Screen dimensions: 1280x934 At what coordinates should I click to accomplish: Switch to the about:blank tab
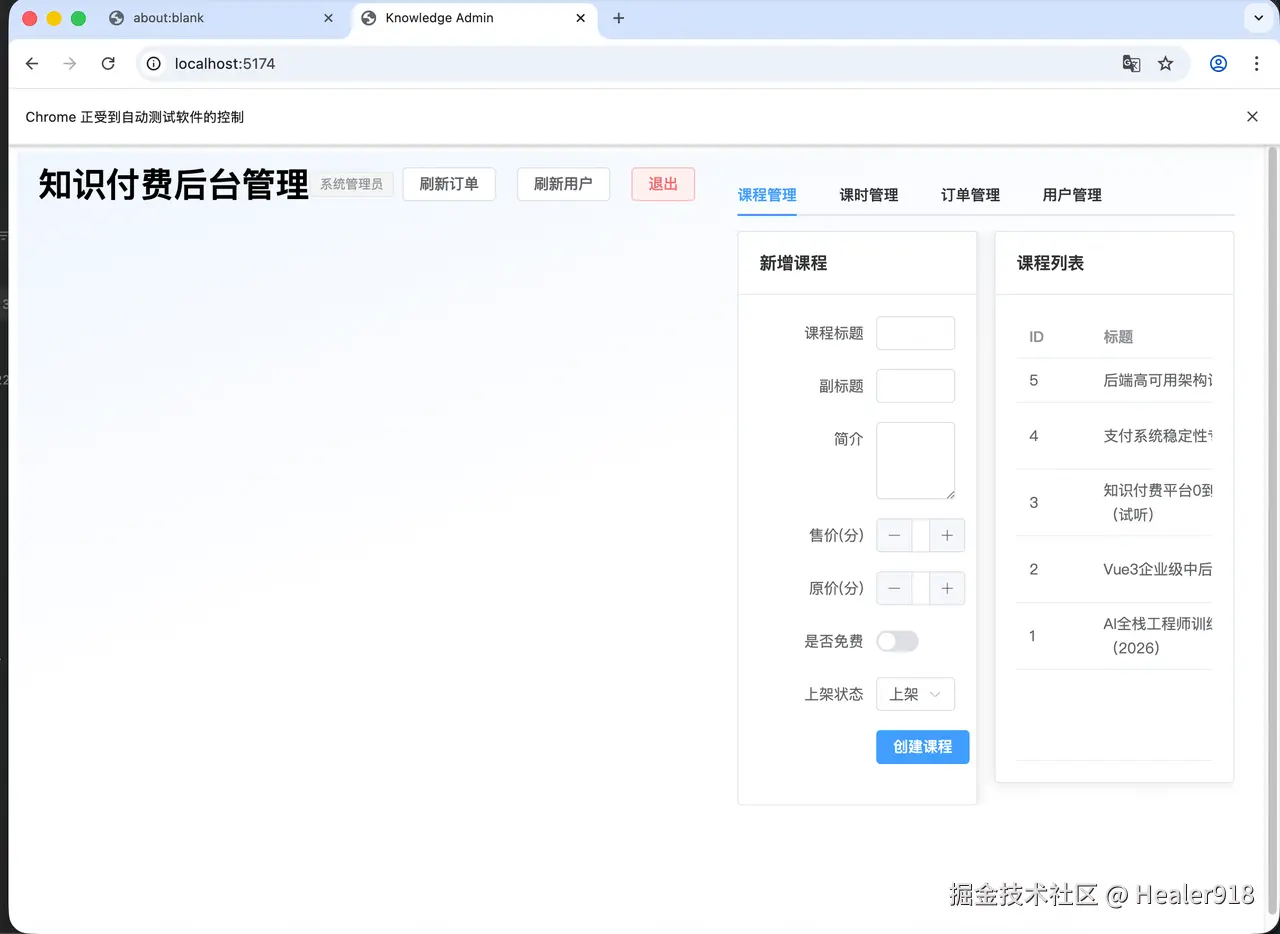coord(223,18)
